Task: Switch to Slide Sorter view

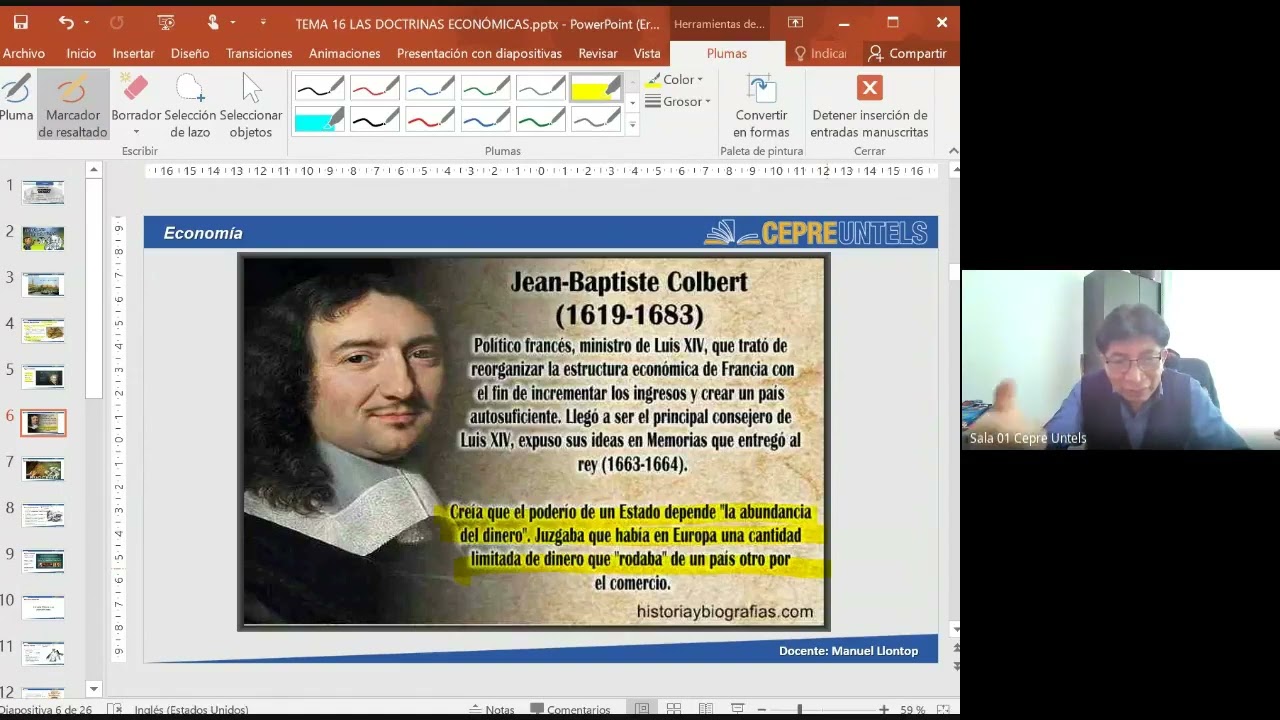Action: (674, 710)
